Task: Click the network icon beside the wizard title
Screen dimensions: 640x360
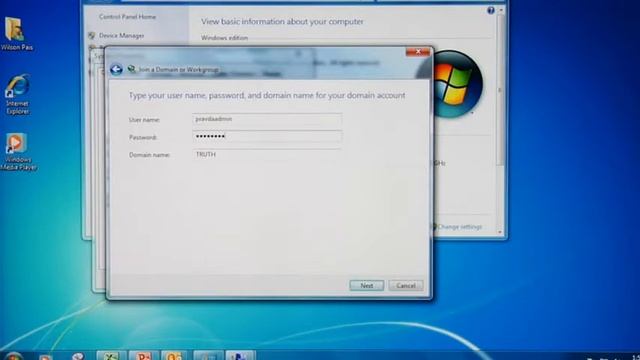Action: (x=131, y=69)
